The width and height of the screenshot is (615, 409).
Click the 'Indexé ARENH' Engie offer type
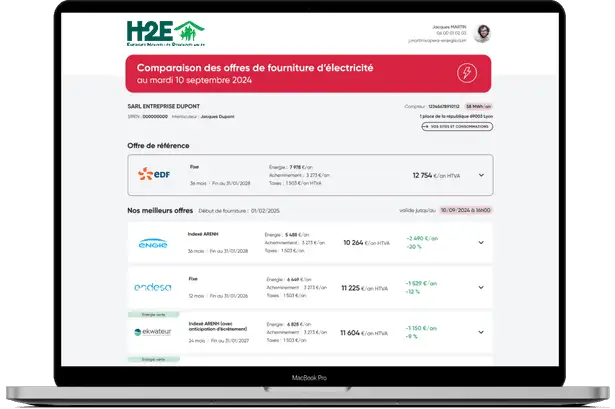point(203,234)
